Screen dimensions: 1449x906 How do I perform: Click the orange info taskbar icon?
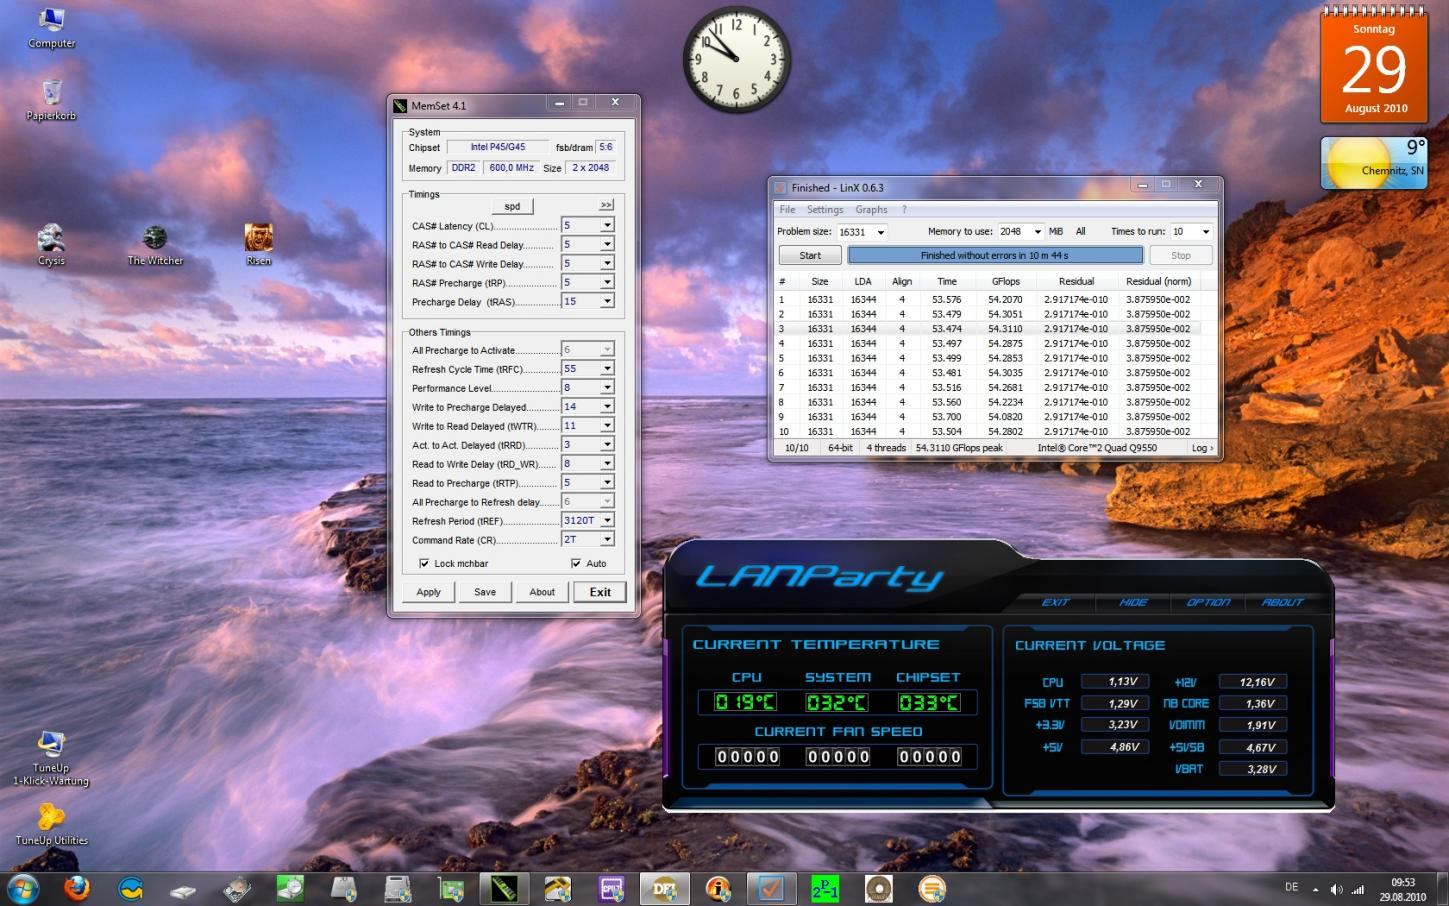tap(718, 888)
